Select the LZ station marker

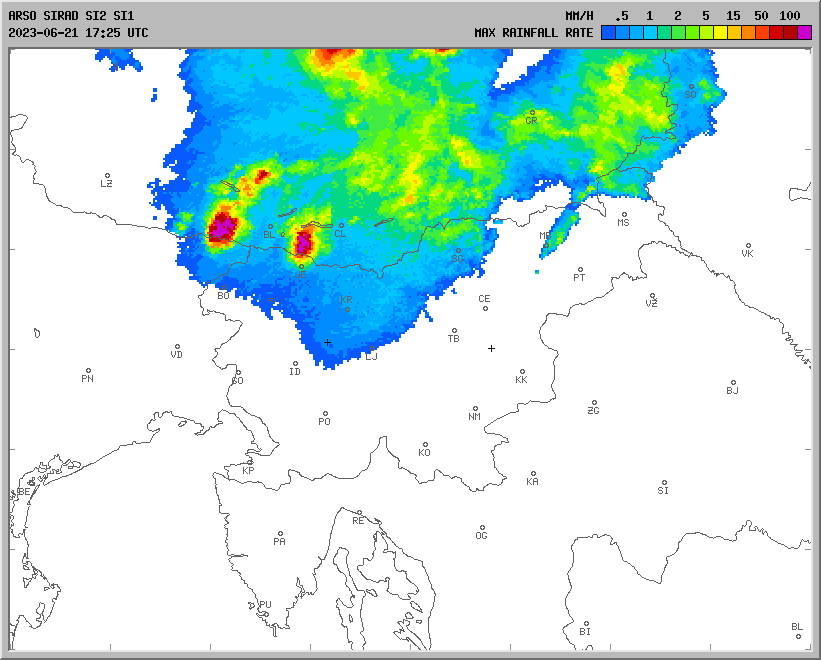point(107,176)
